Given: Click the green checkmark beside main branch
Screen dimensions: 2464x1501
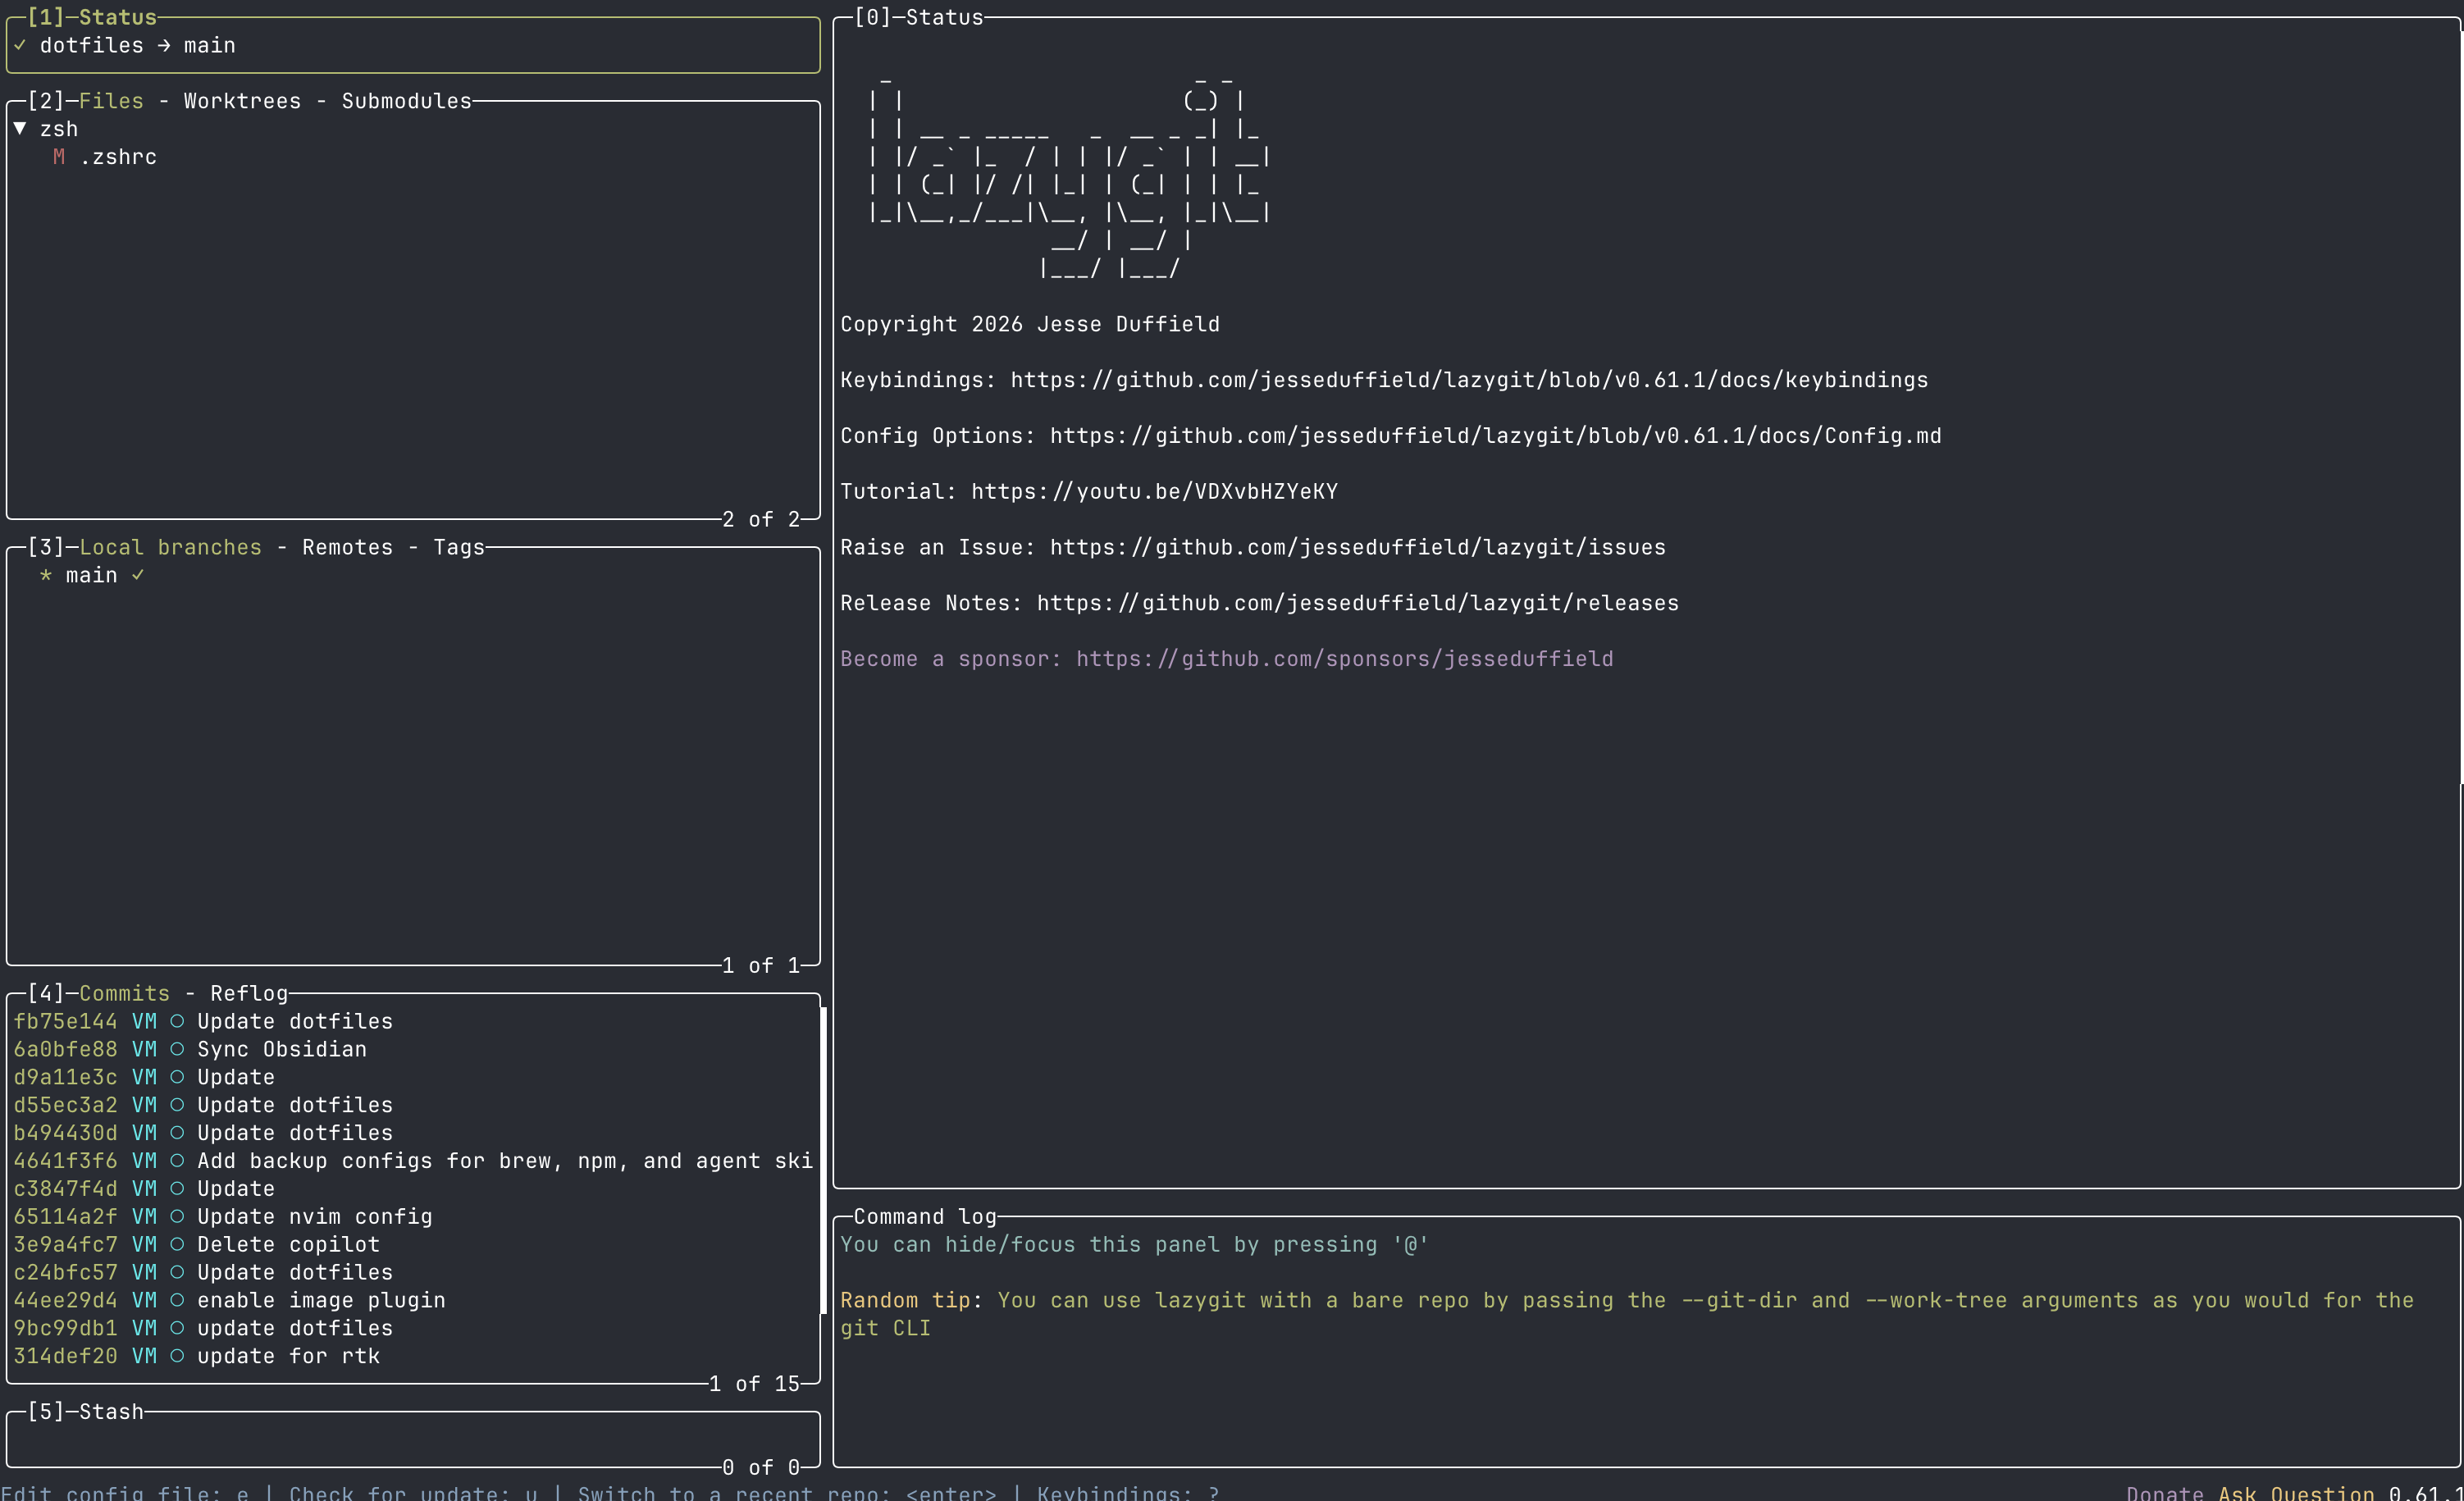Looking at the screenshot, I should click(x=138, y=575).
